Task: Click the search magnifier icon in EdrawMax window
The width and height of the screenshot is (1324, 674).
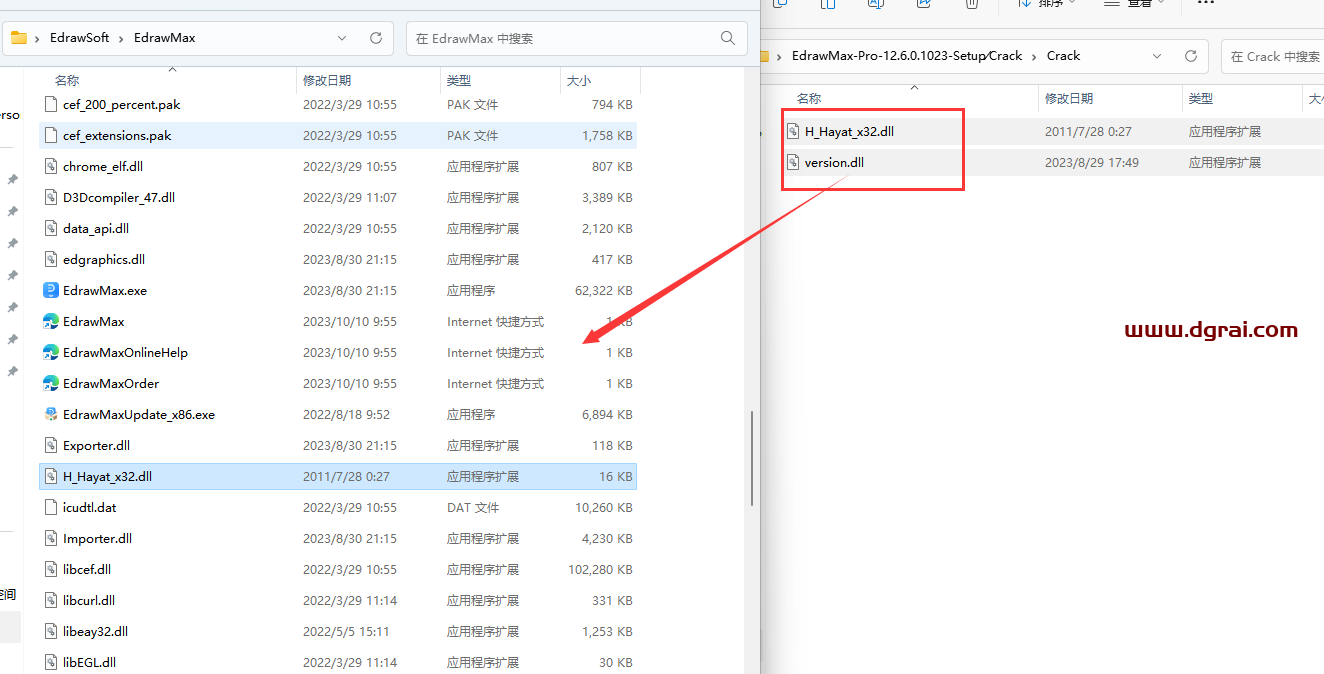Action: (x=728, y=38)
